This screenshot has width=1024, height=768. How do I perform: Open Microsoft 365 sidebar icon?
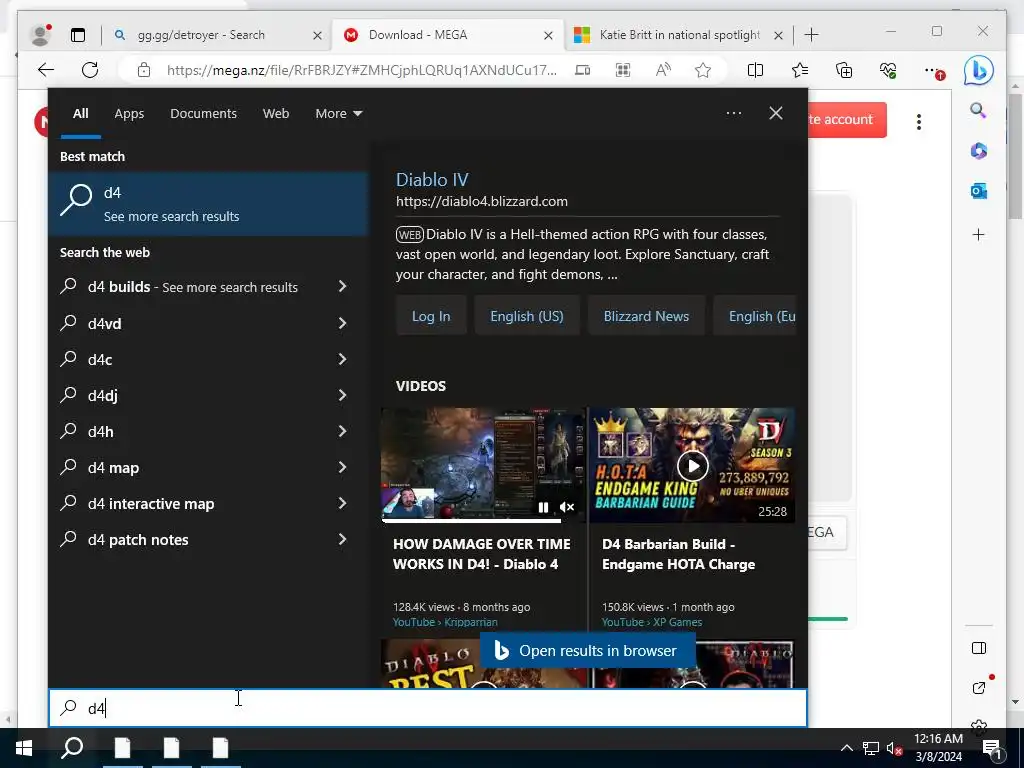978,151
